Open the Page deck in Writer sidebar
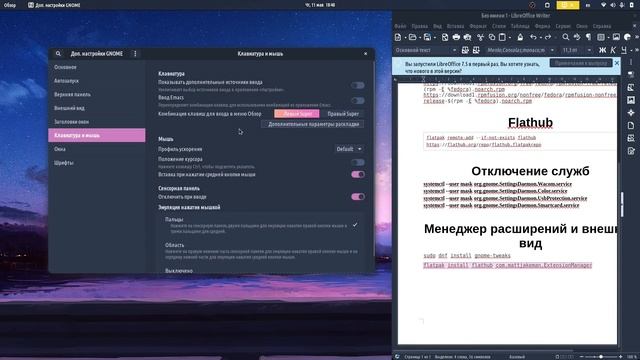 pyautogui.click(x=631, y=126)
